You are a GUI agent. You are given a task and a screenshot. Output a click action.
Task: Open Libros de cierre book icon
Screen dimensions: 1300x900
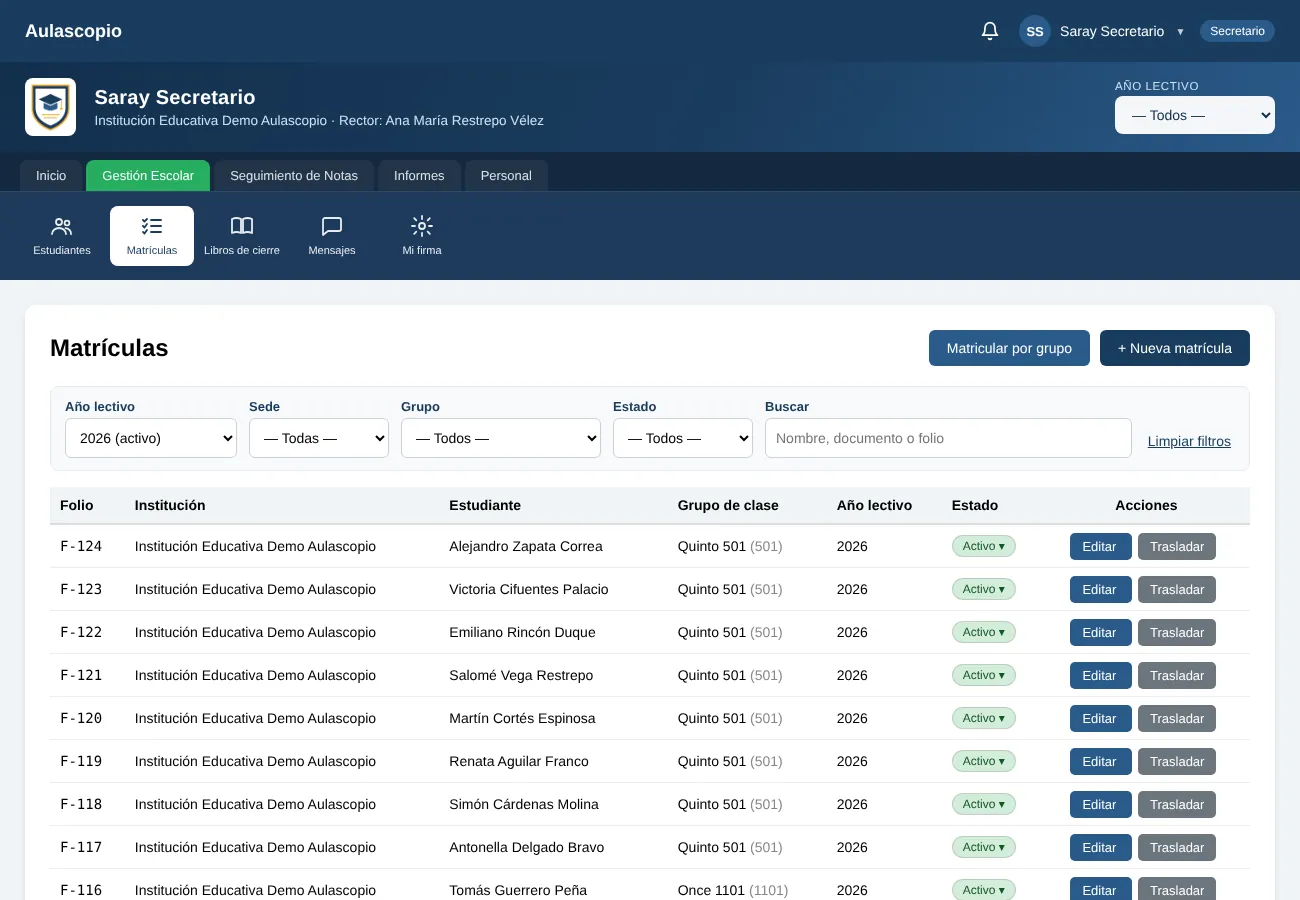(242, 236)
